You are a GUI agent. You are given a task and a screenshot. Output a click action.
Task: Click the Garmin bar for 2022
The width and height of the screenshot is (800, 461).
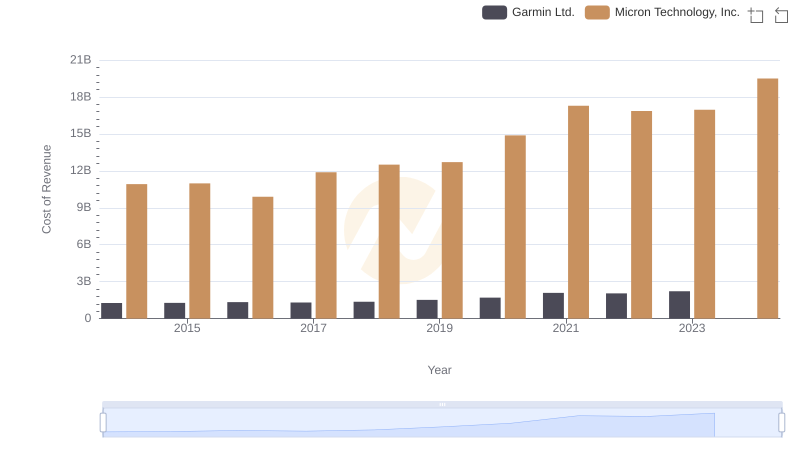click(x=616, y=306)
